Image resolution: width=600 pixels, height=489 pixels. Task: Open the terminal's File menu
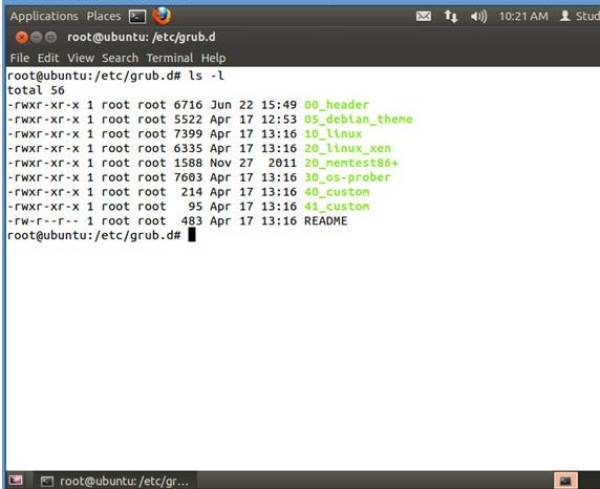coord(21,58)
